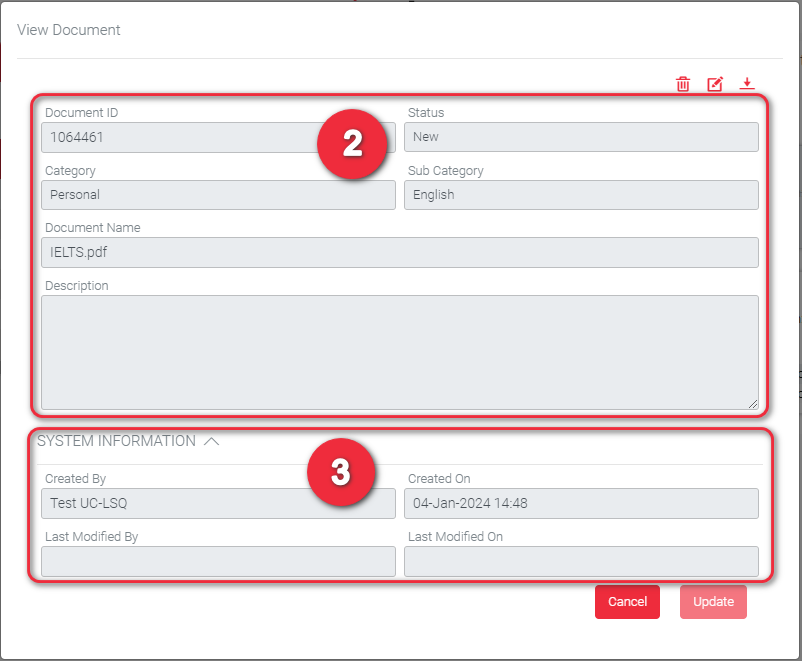Viewport: 802px width, 661px height.
Task: Click the Document Name field with IELTS.pdf
Action: pos(400,252)
